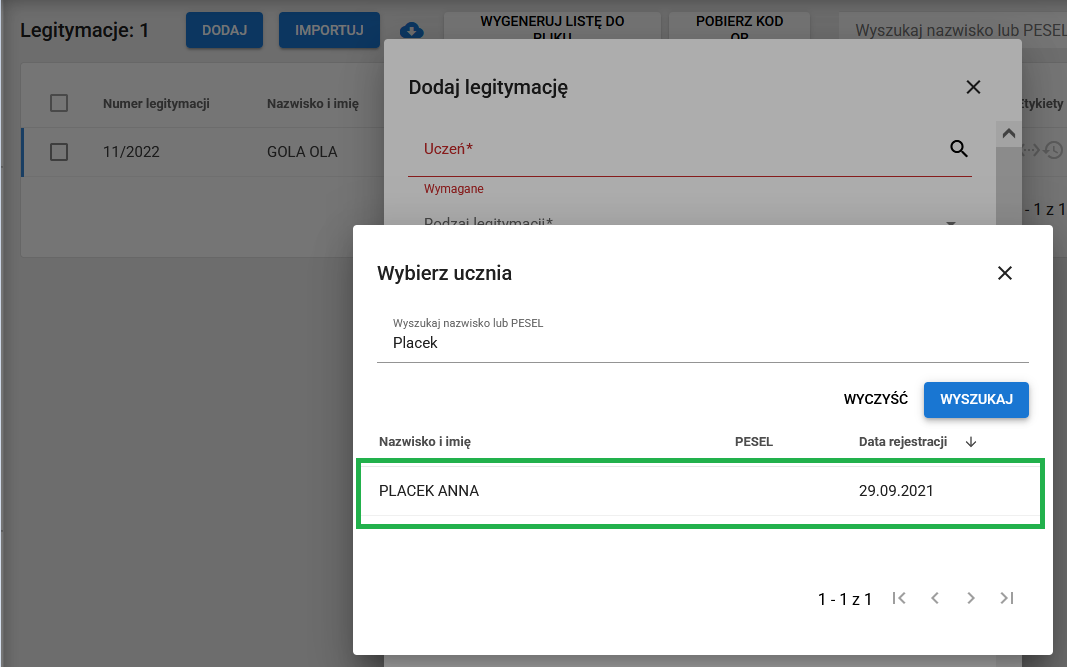Open student search via magnifier in Uczeń field

pyautogui.click(x=958, y=148)
